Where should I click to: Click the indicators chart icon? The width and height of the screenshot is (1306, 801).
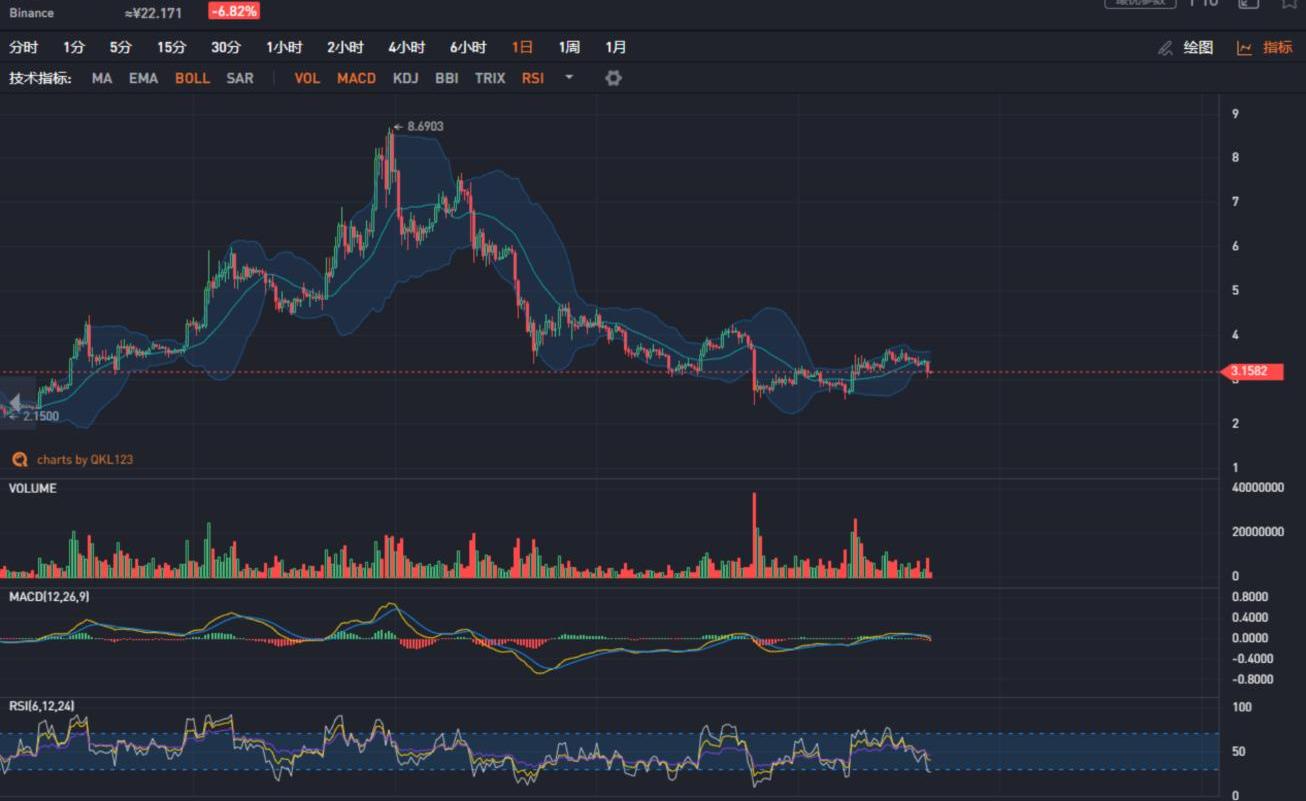(1245, 48)
